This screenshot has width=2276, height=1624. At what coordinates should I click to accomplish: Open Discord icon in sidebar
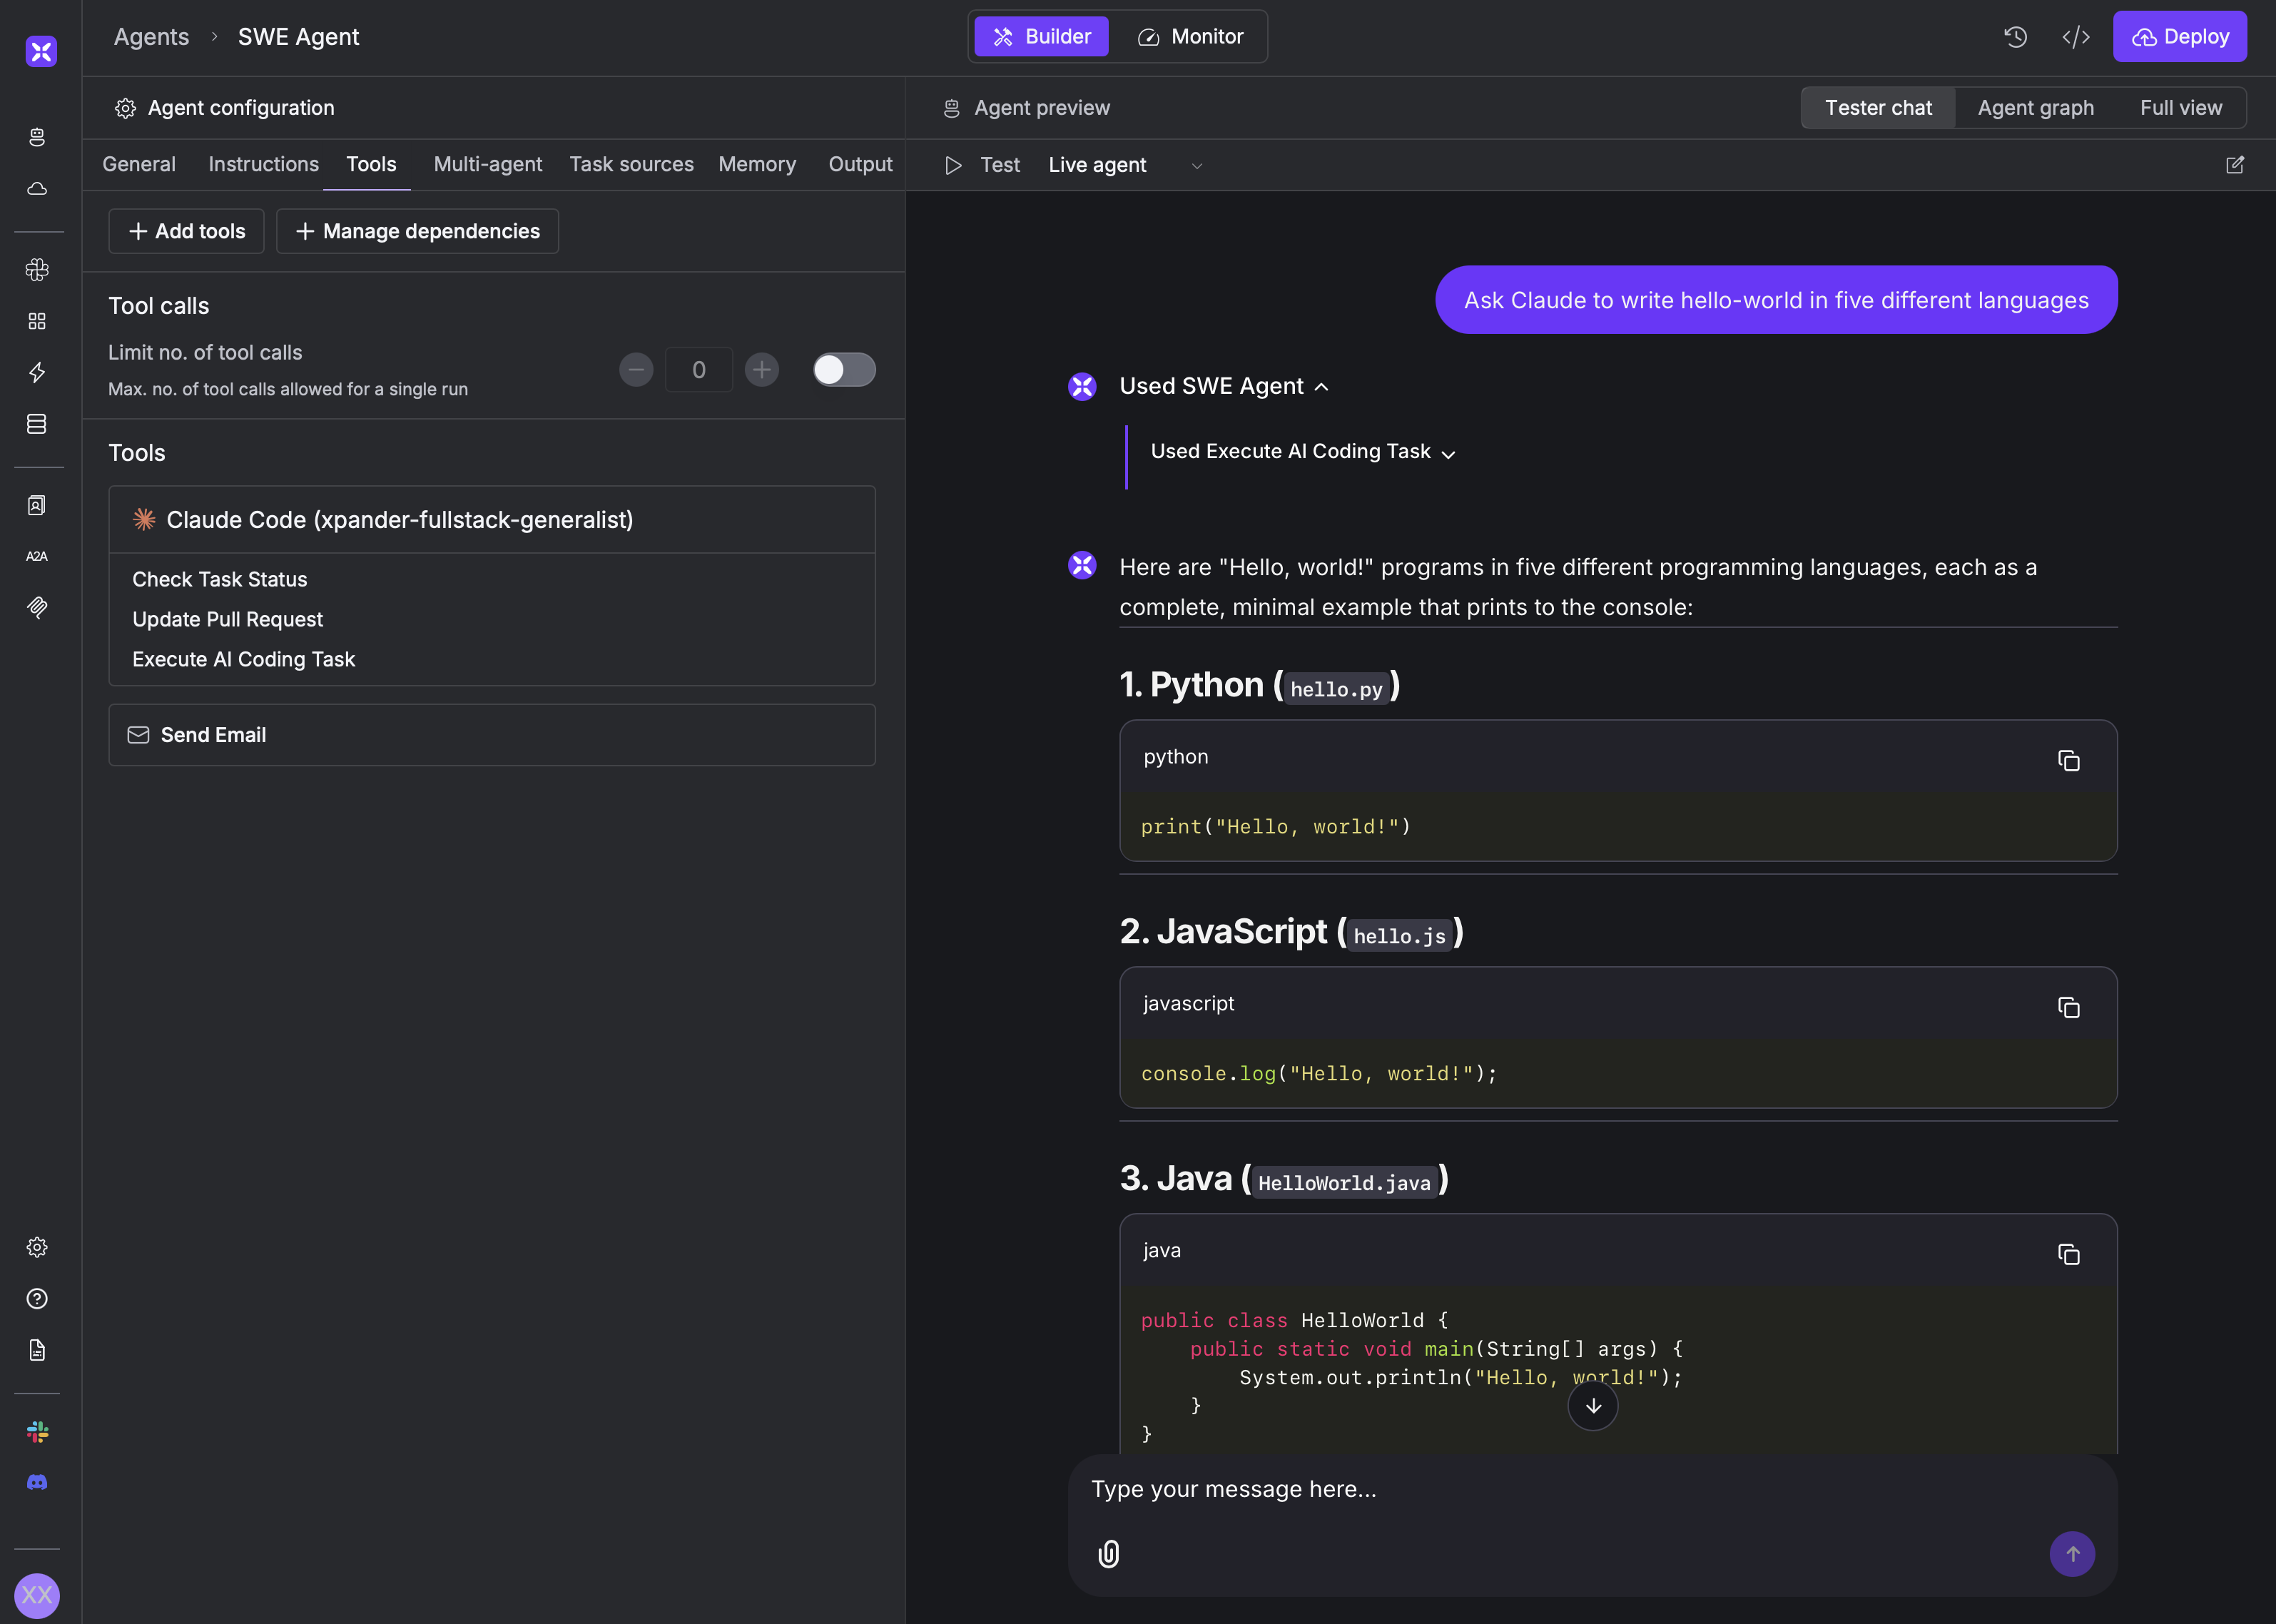click(x=37, y=1482)
